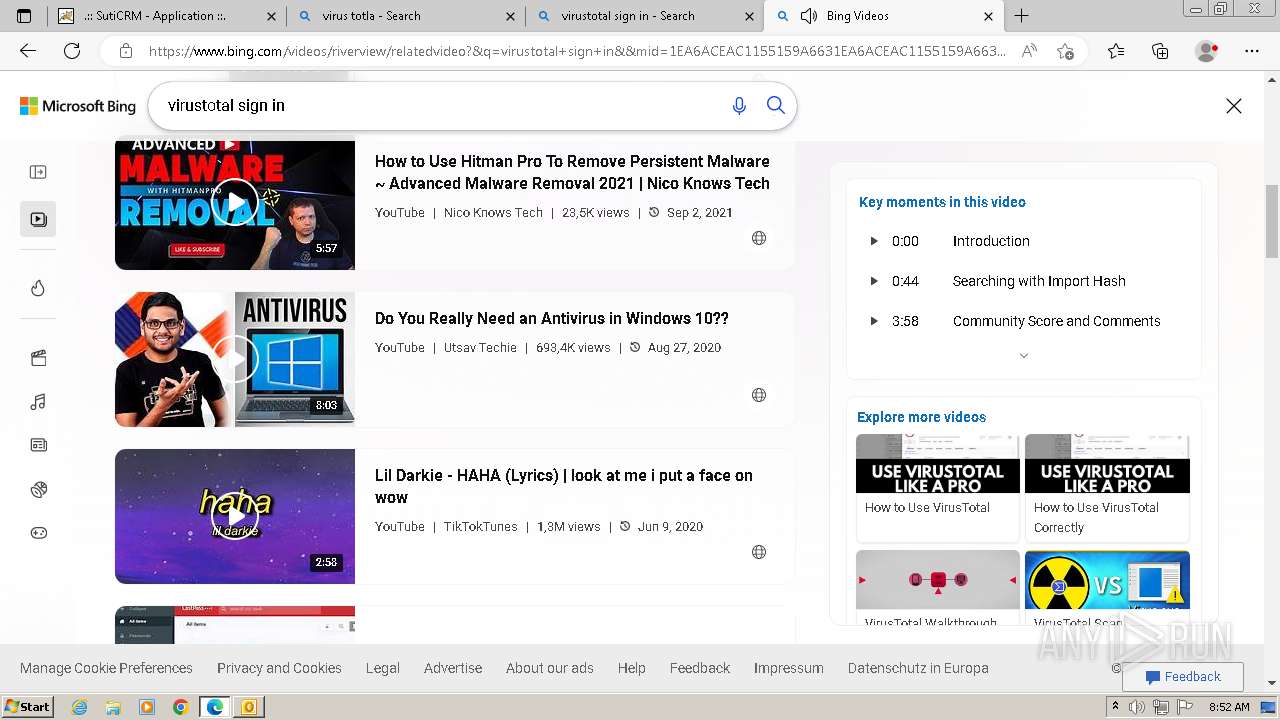Go back to the previous browser page
1280x720 pixels.
[x=28, y=51]
